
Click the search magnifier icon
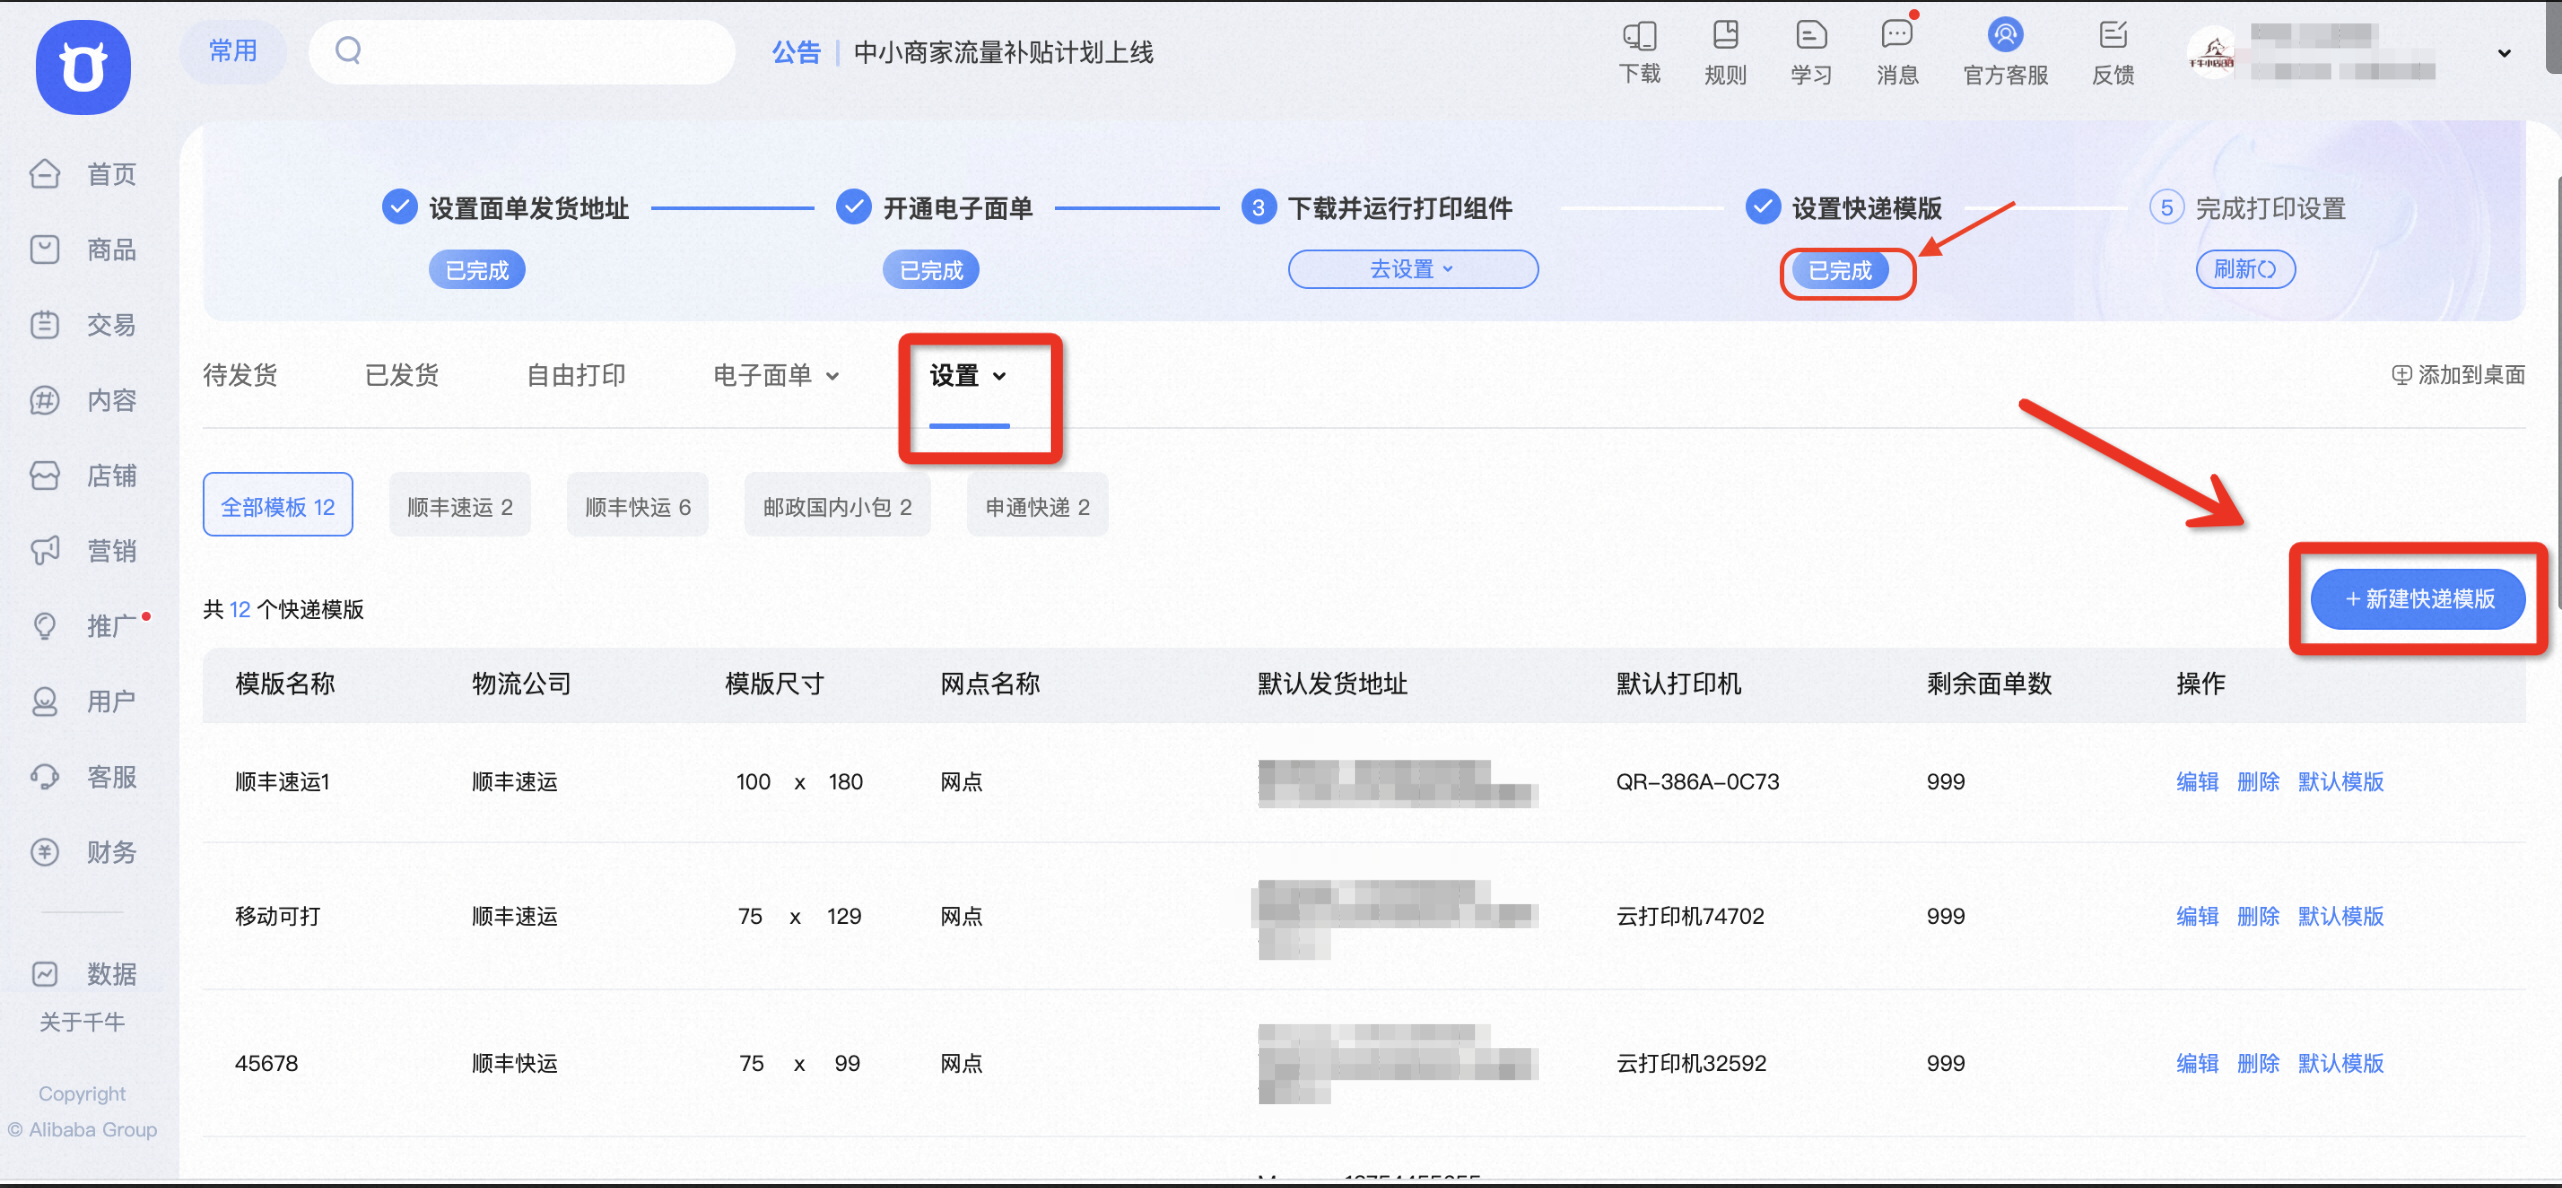(348, 50)
